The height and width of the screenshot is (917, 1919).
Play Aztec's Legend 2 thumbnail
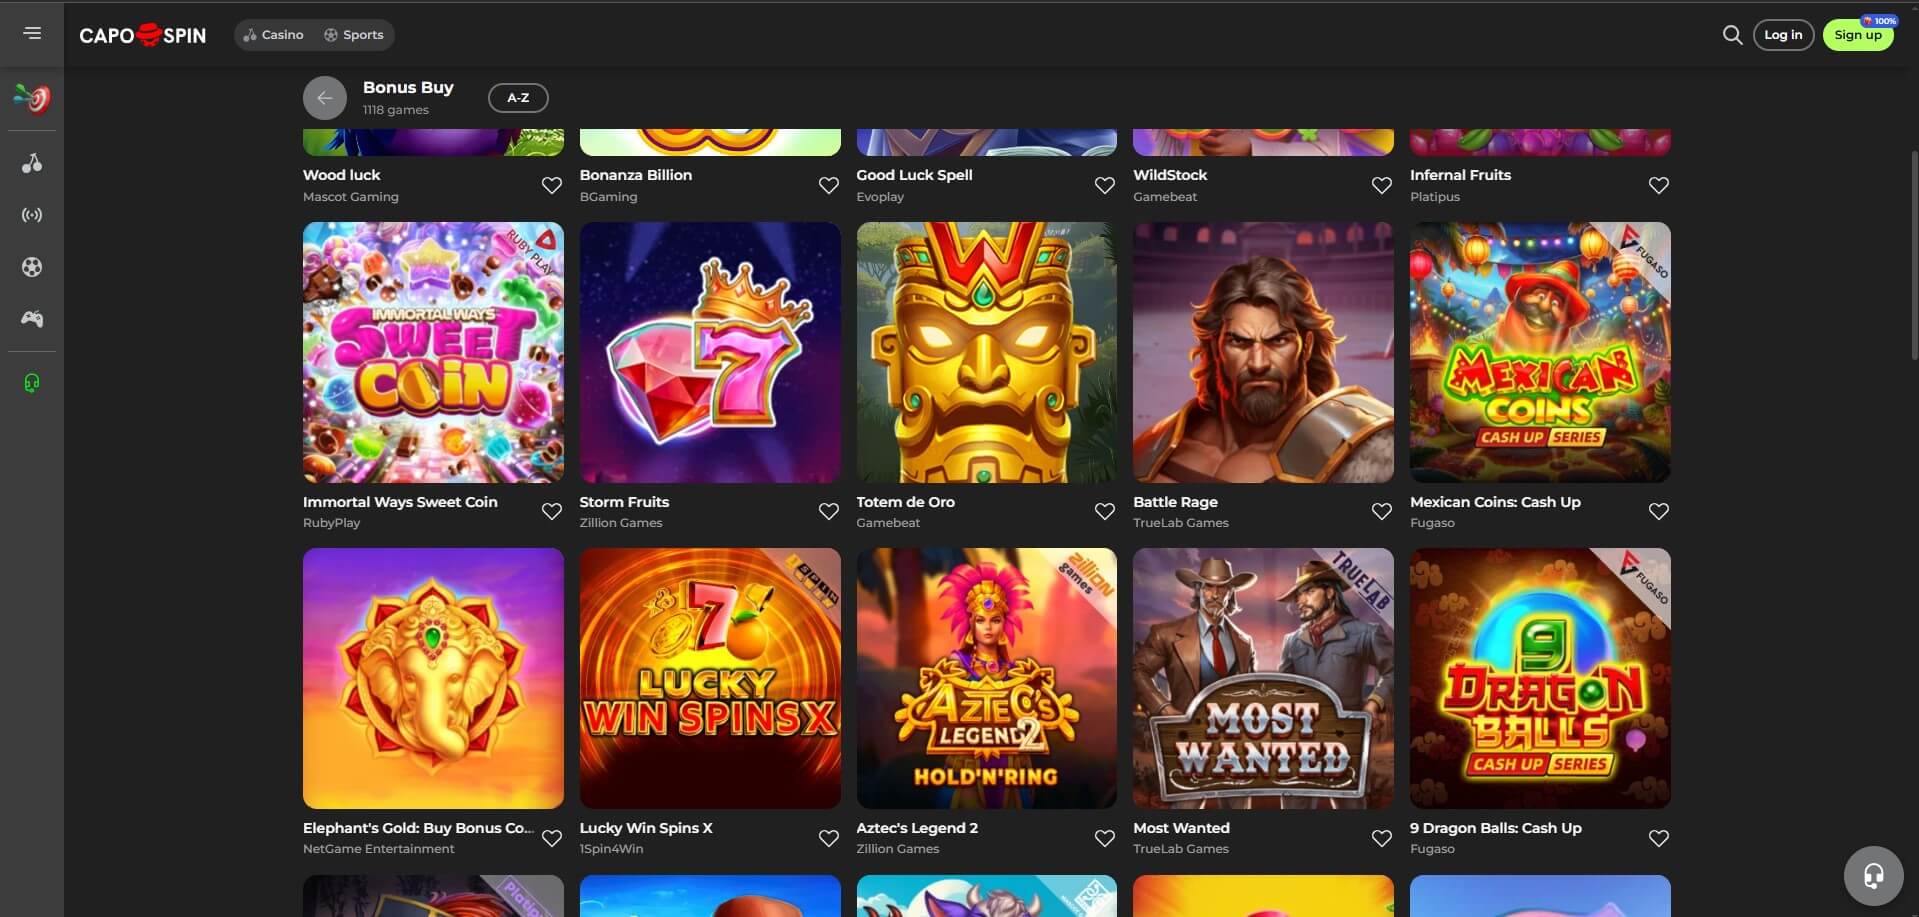pyautogui.click(x=987, y=678)
